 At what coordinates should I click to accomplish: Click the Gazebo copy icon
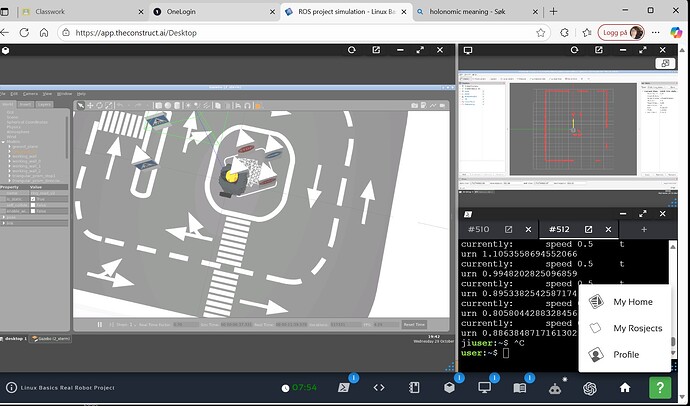[x=218, y=106]
